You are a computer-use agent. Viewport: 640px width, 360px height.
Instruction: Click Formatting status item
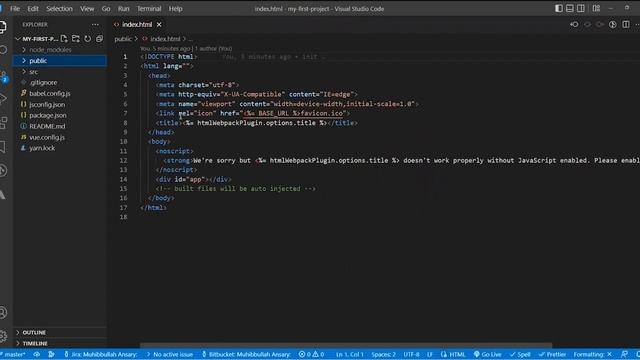[x=593, y=354]
